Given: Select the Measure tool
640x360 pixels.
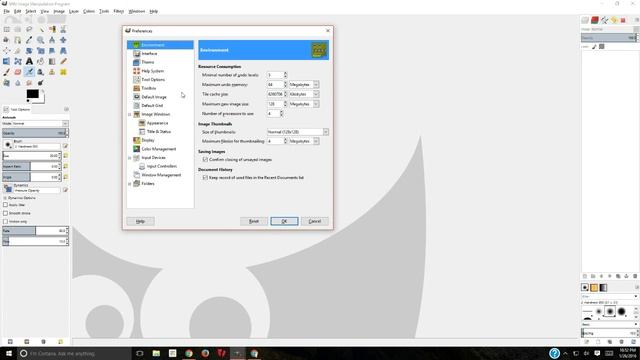Looking at the screenshot, I should tap(52, 40).
